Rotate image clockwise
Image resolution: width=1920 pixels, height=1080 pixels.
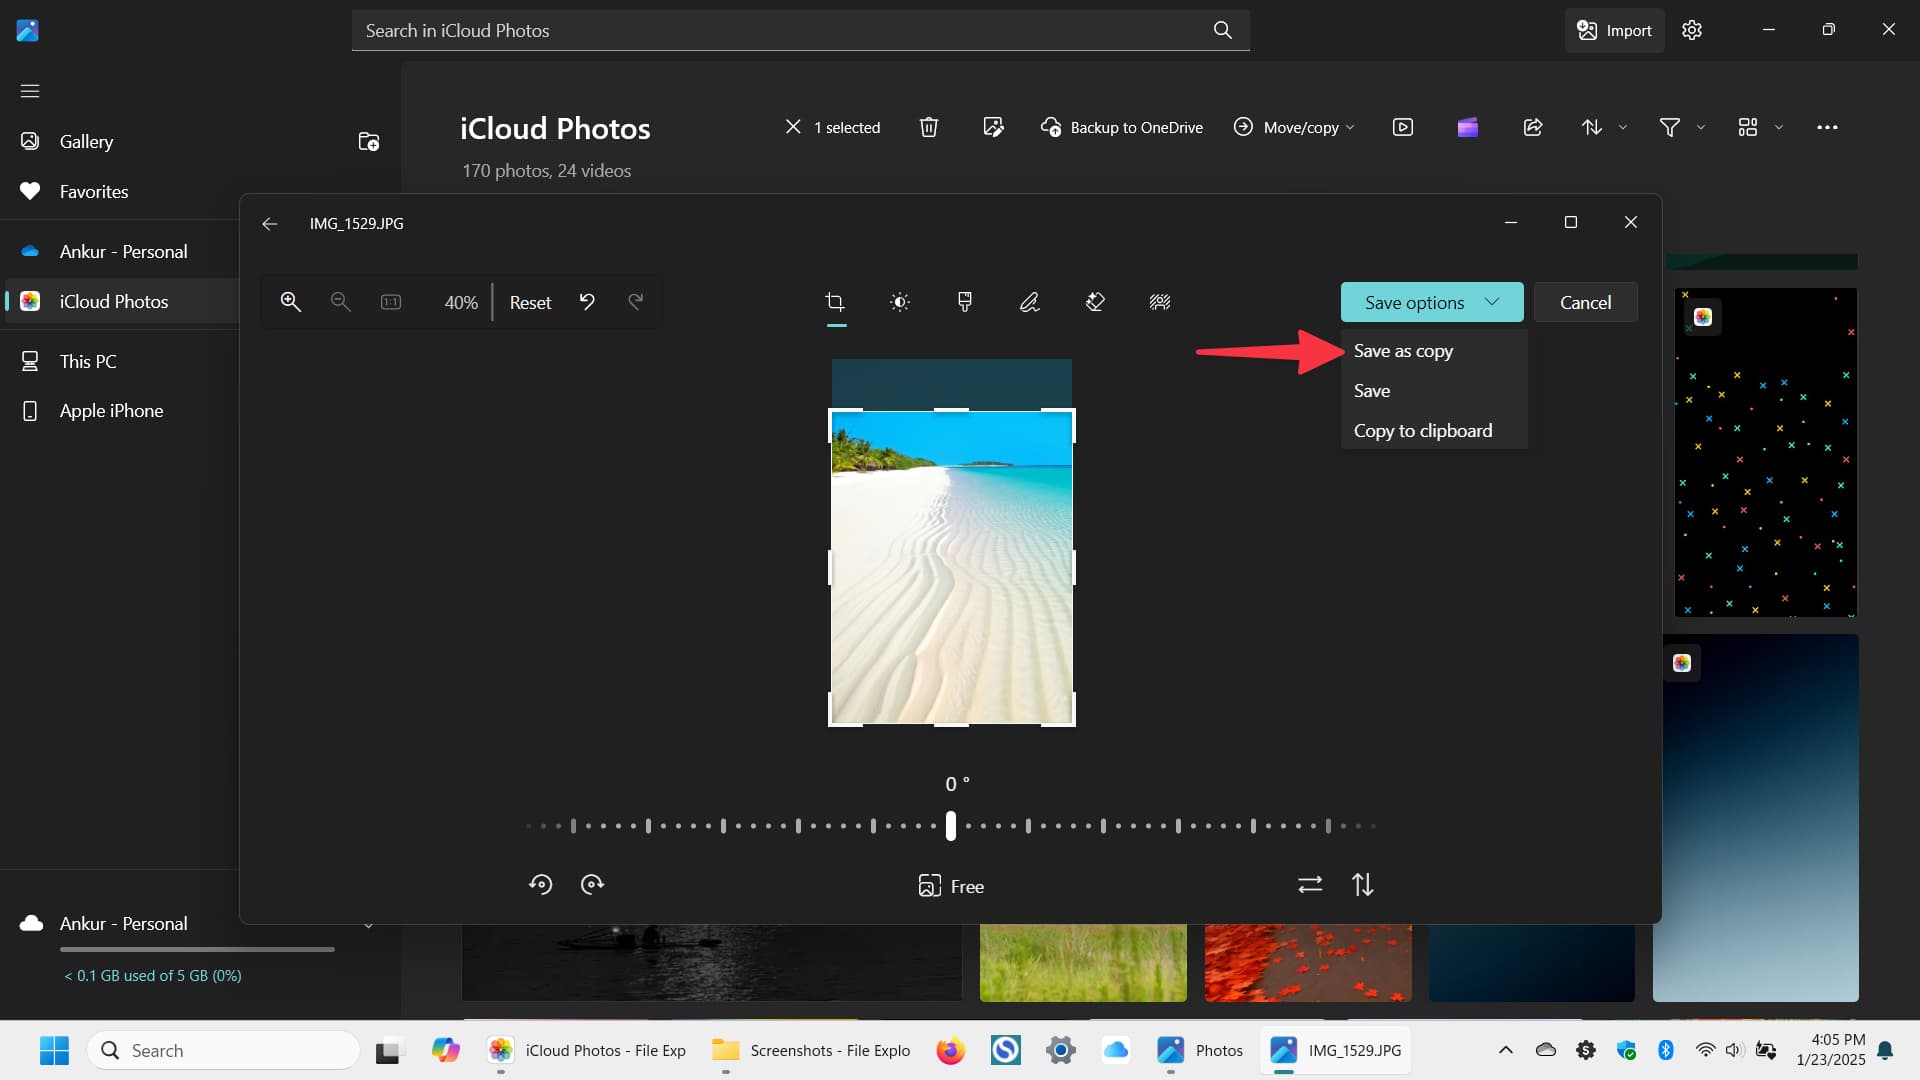pyautogui.click(x=592, y=885)
